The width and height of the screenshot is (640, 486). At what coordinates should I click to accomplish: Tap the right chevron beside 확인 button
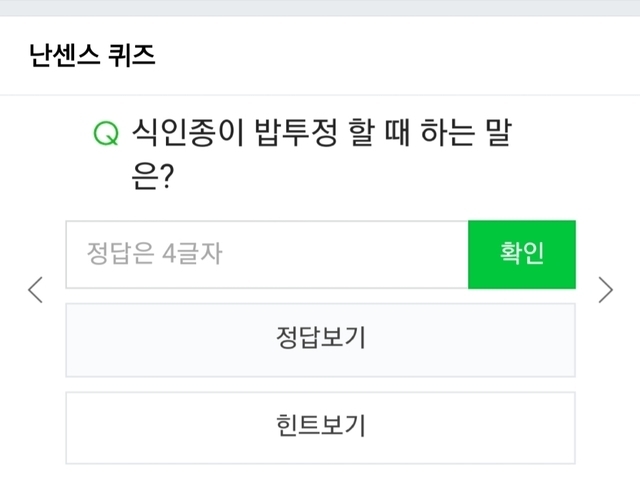[x=605, y=290]
